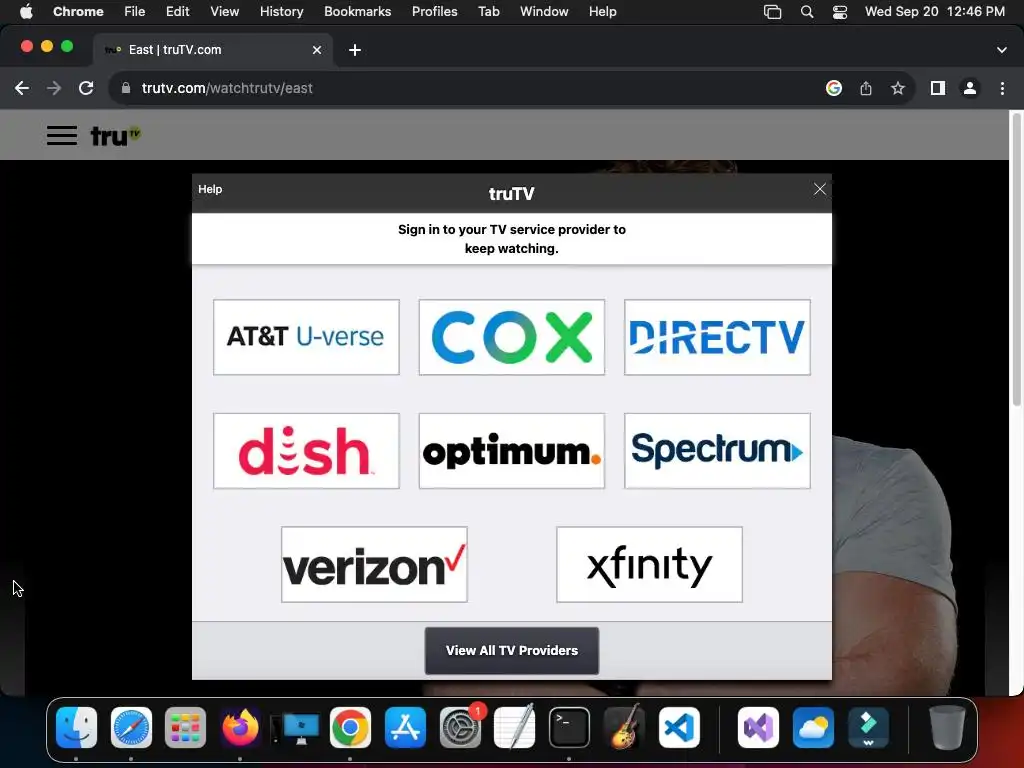Reload the truTV page
Image resolution: width=1024 pixels, height=768 pixels.
(86, 88)
